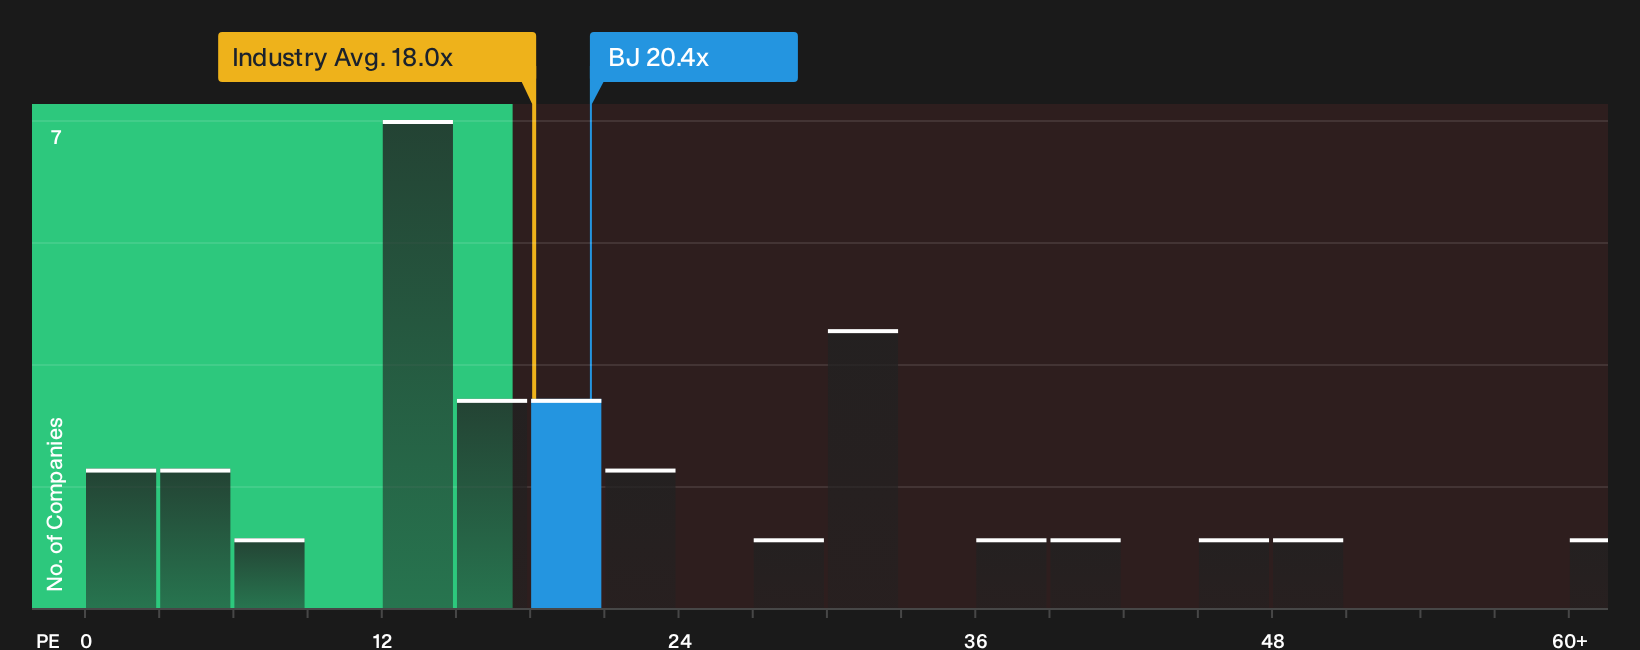Select the green bar just left of industry average line
The image size is (1640, 650).
pos(492,504)
